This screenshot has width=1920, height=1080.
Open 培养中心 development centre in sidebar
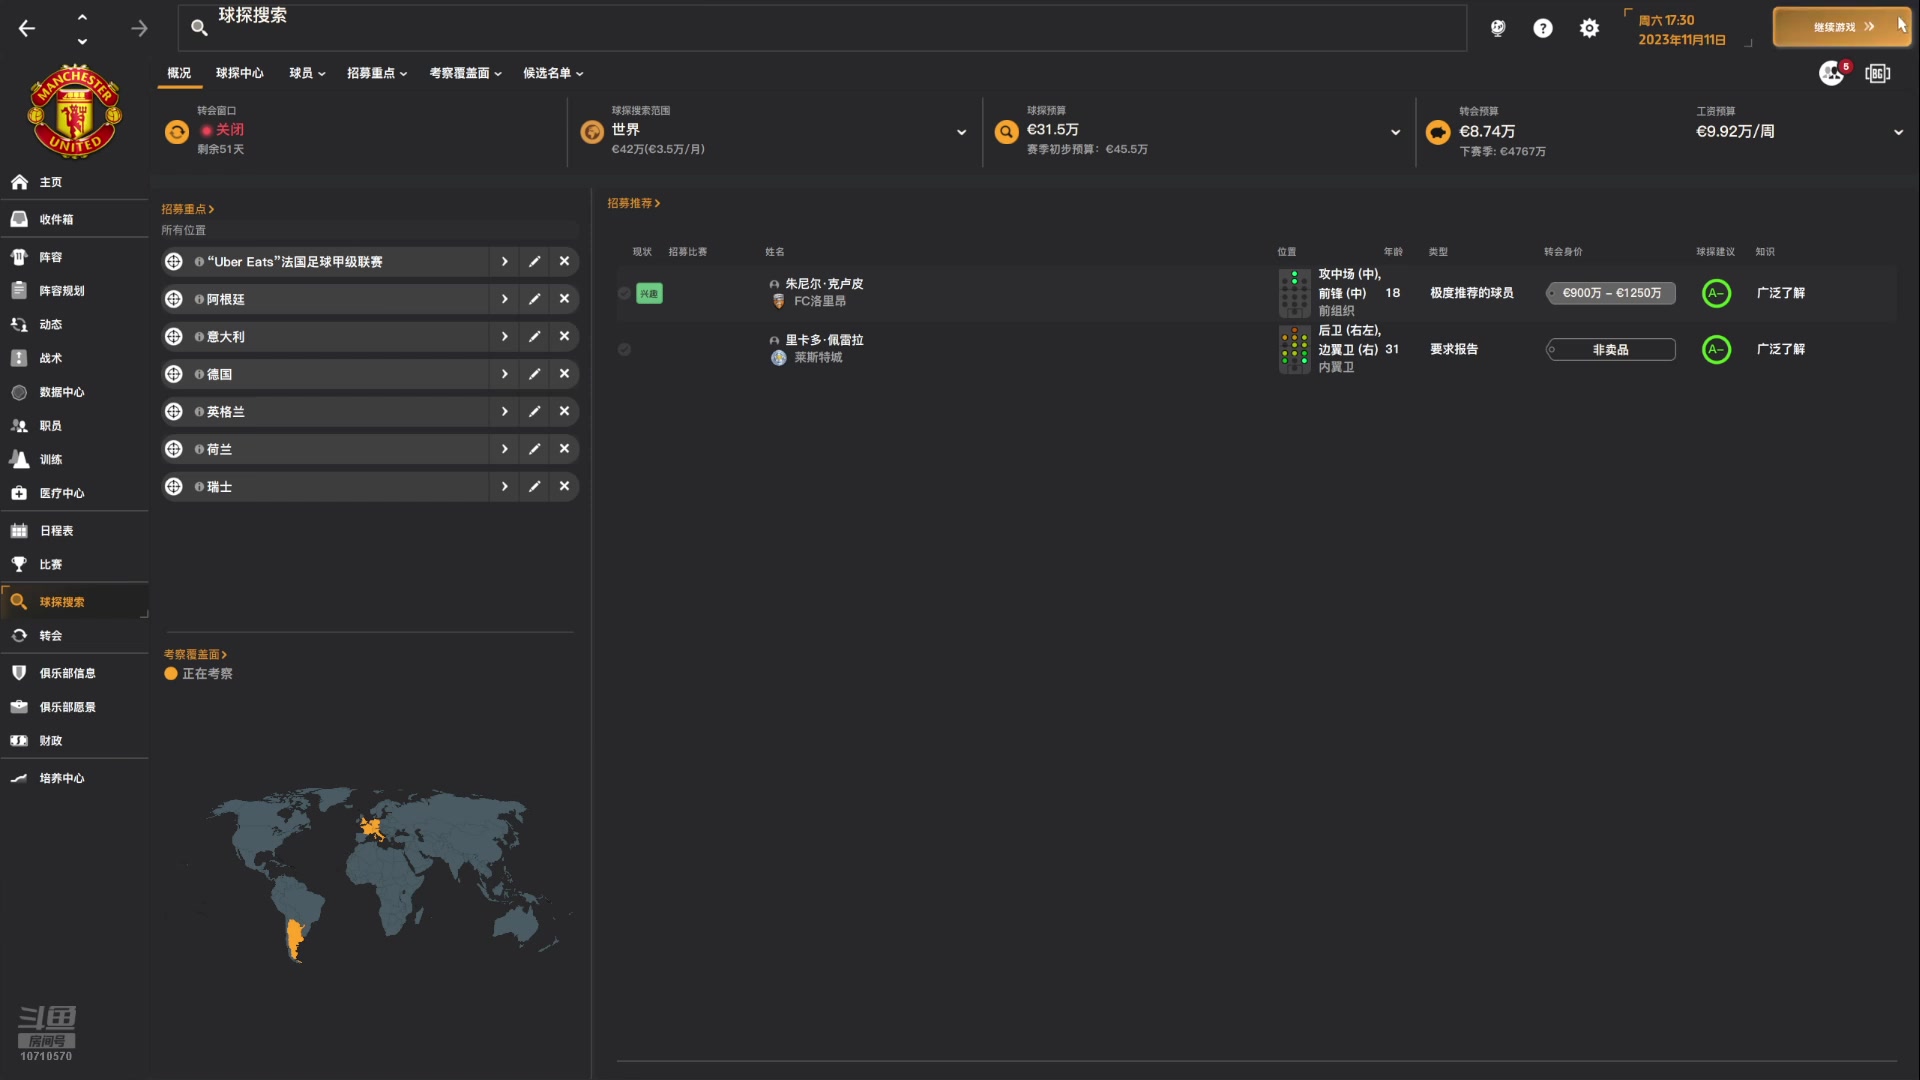74,778
